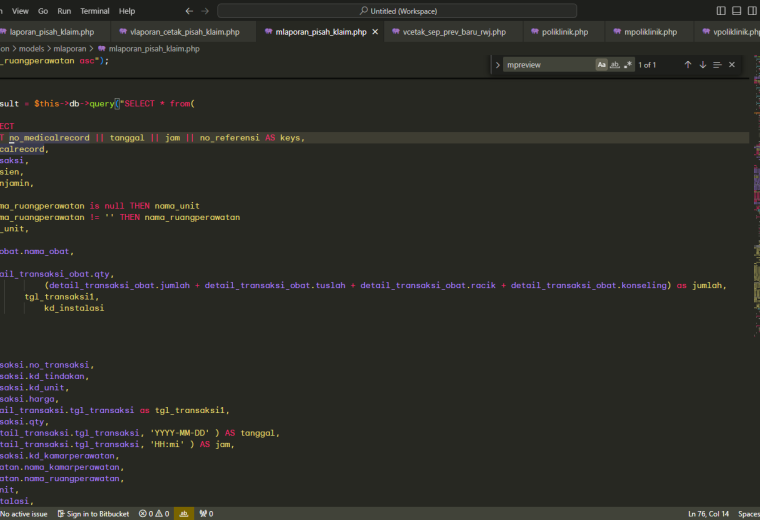Go to next find match
The image size is (760, 520).
click(x=703, y=64)
